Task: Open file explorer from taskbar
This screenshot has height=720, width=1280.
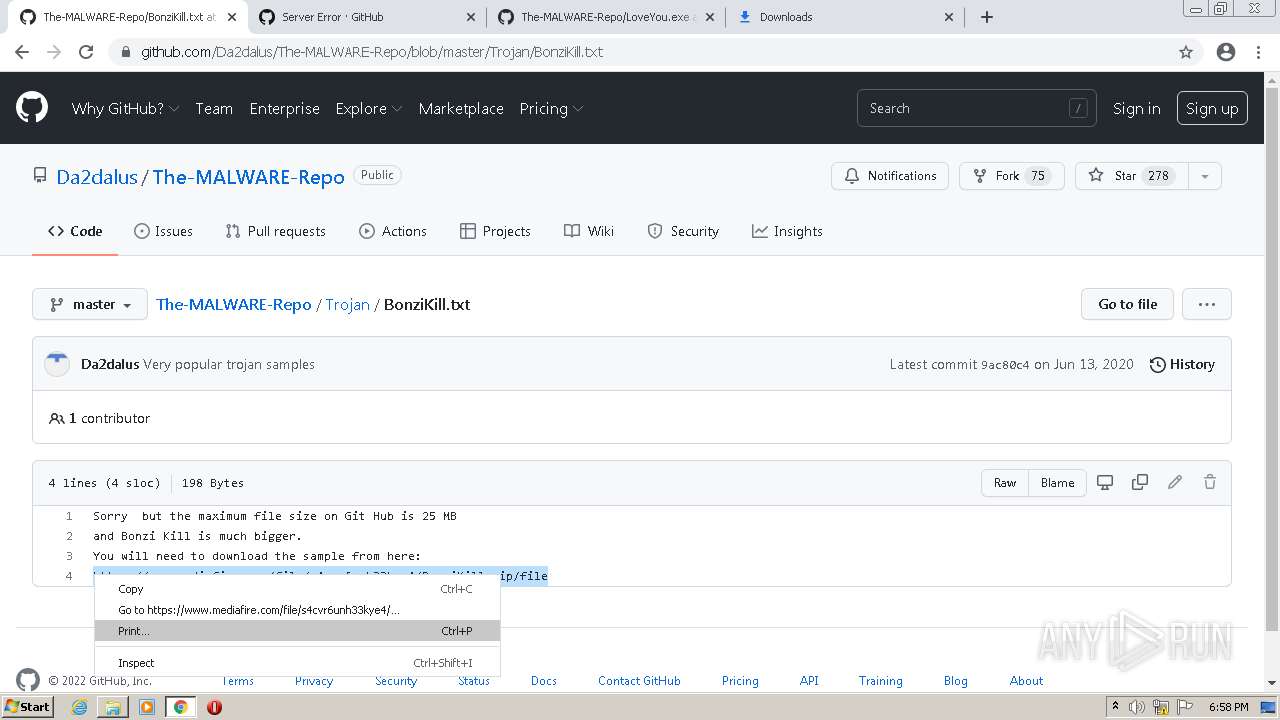Action: coord(113,707)
